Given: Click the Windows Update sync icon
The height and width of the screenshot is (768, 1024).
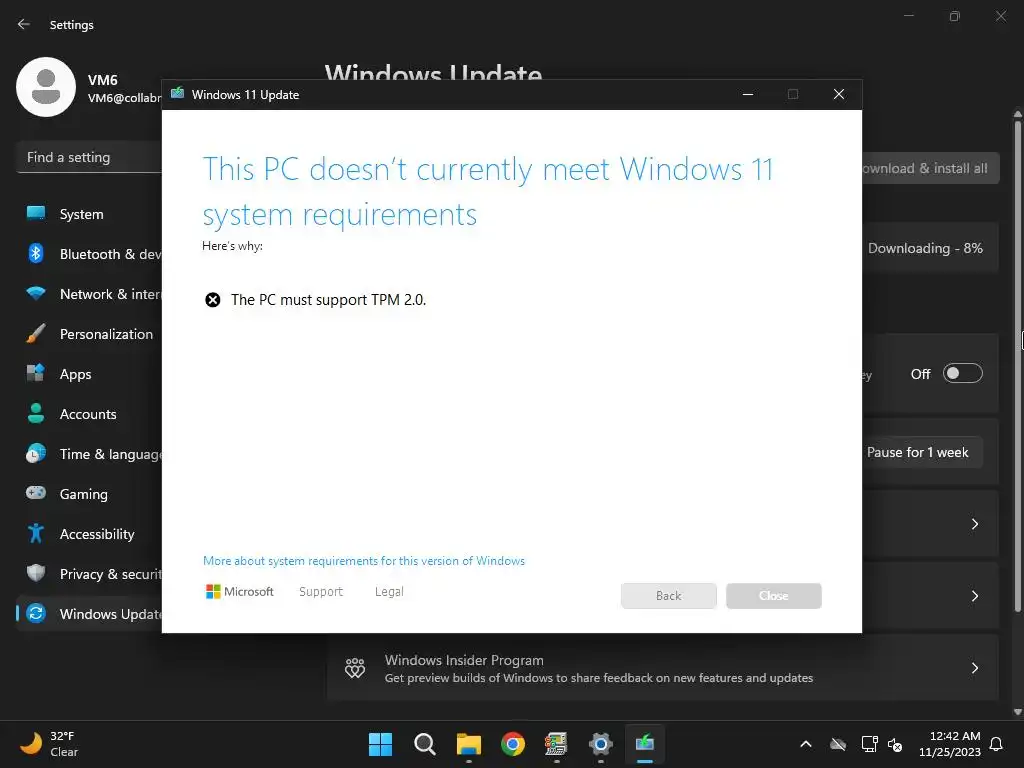Looking at the screenshot, I should (x=36, y=613).
